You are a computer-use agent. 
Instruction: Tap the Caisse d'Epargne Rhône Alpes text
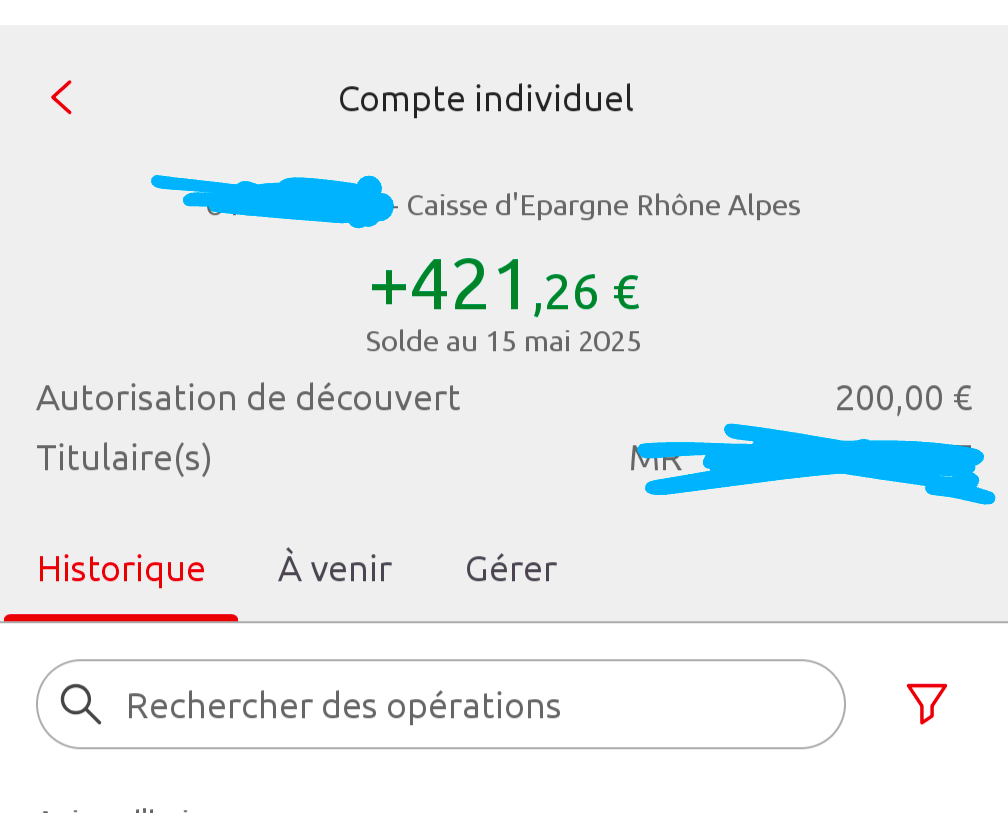[604, 206]
